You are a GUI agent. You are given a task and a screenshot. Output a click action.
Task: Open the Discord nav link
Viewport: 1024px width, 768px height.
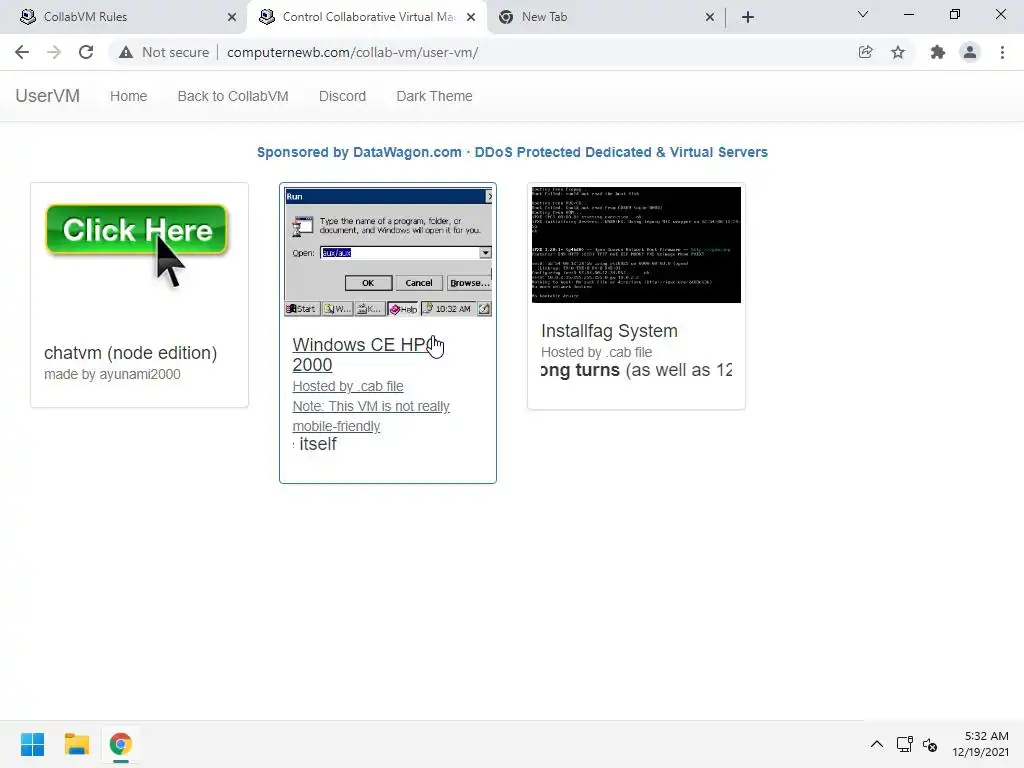pyautogui.click(x=342, y=96)
